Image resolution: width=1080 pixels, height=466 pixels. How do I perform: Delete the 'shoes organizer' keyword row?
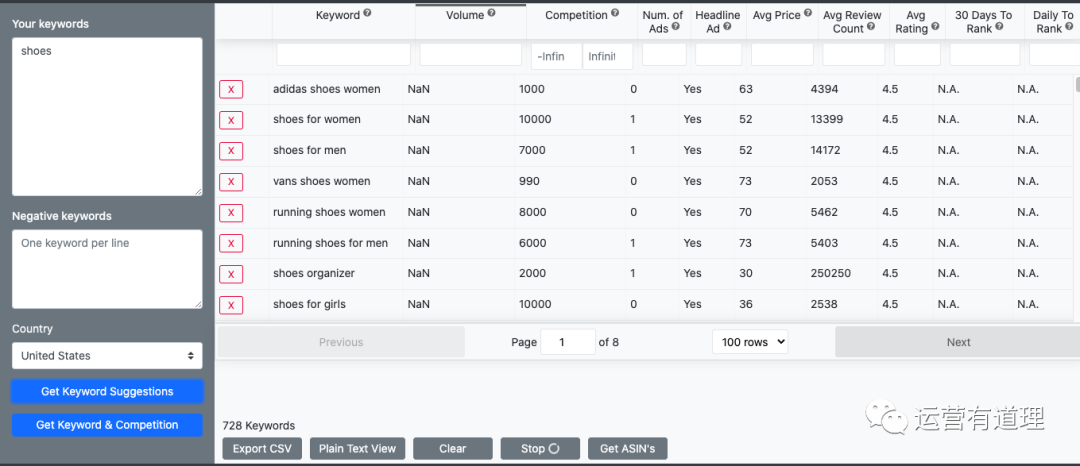[x=231, y=275]
